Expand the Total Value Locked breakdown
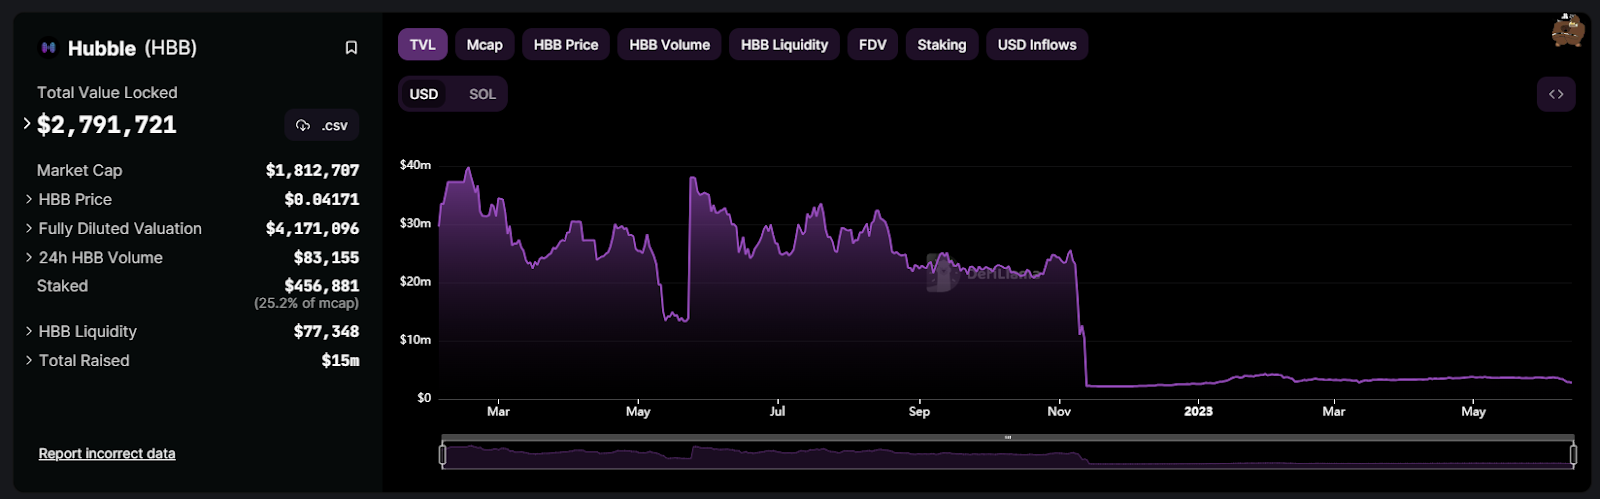 coord(27,124)
